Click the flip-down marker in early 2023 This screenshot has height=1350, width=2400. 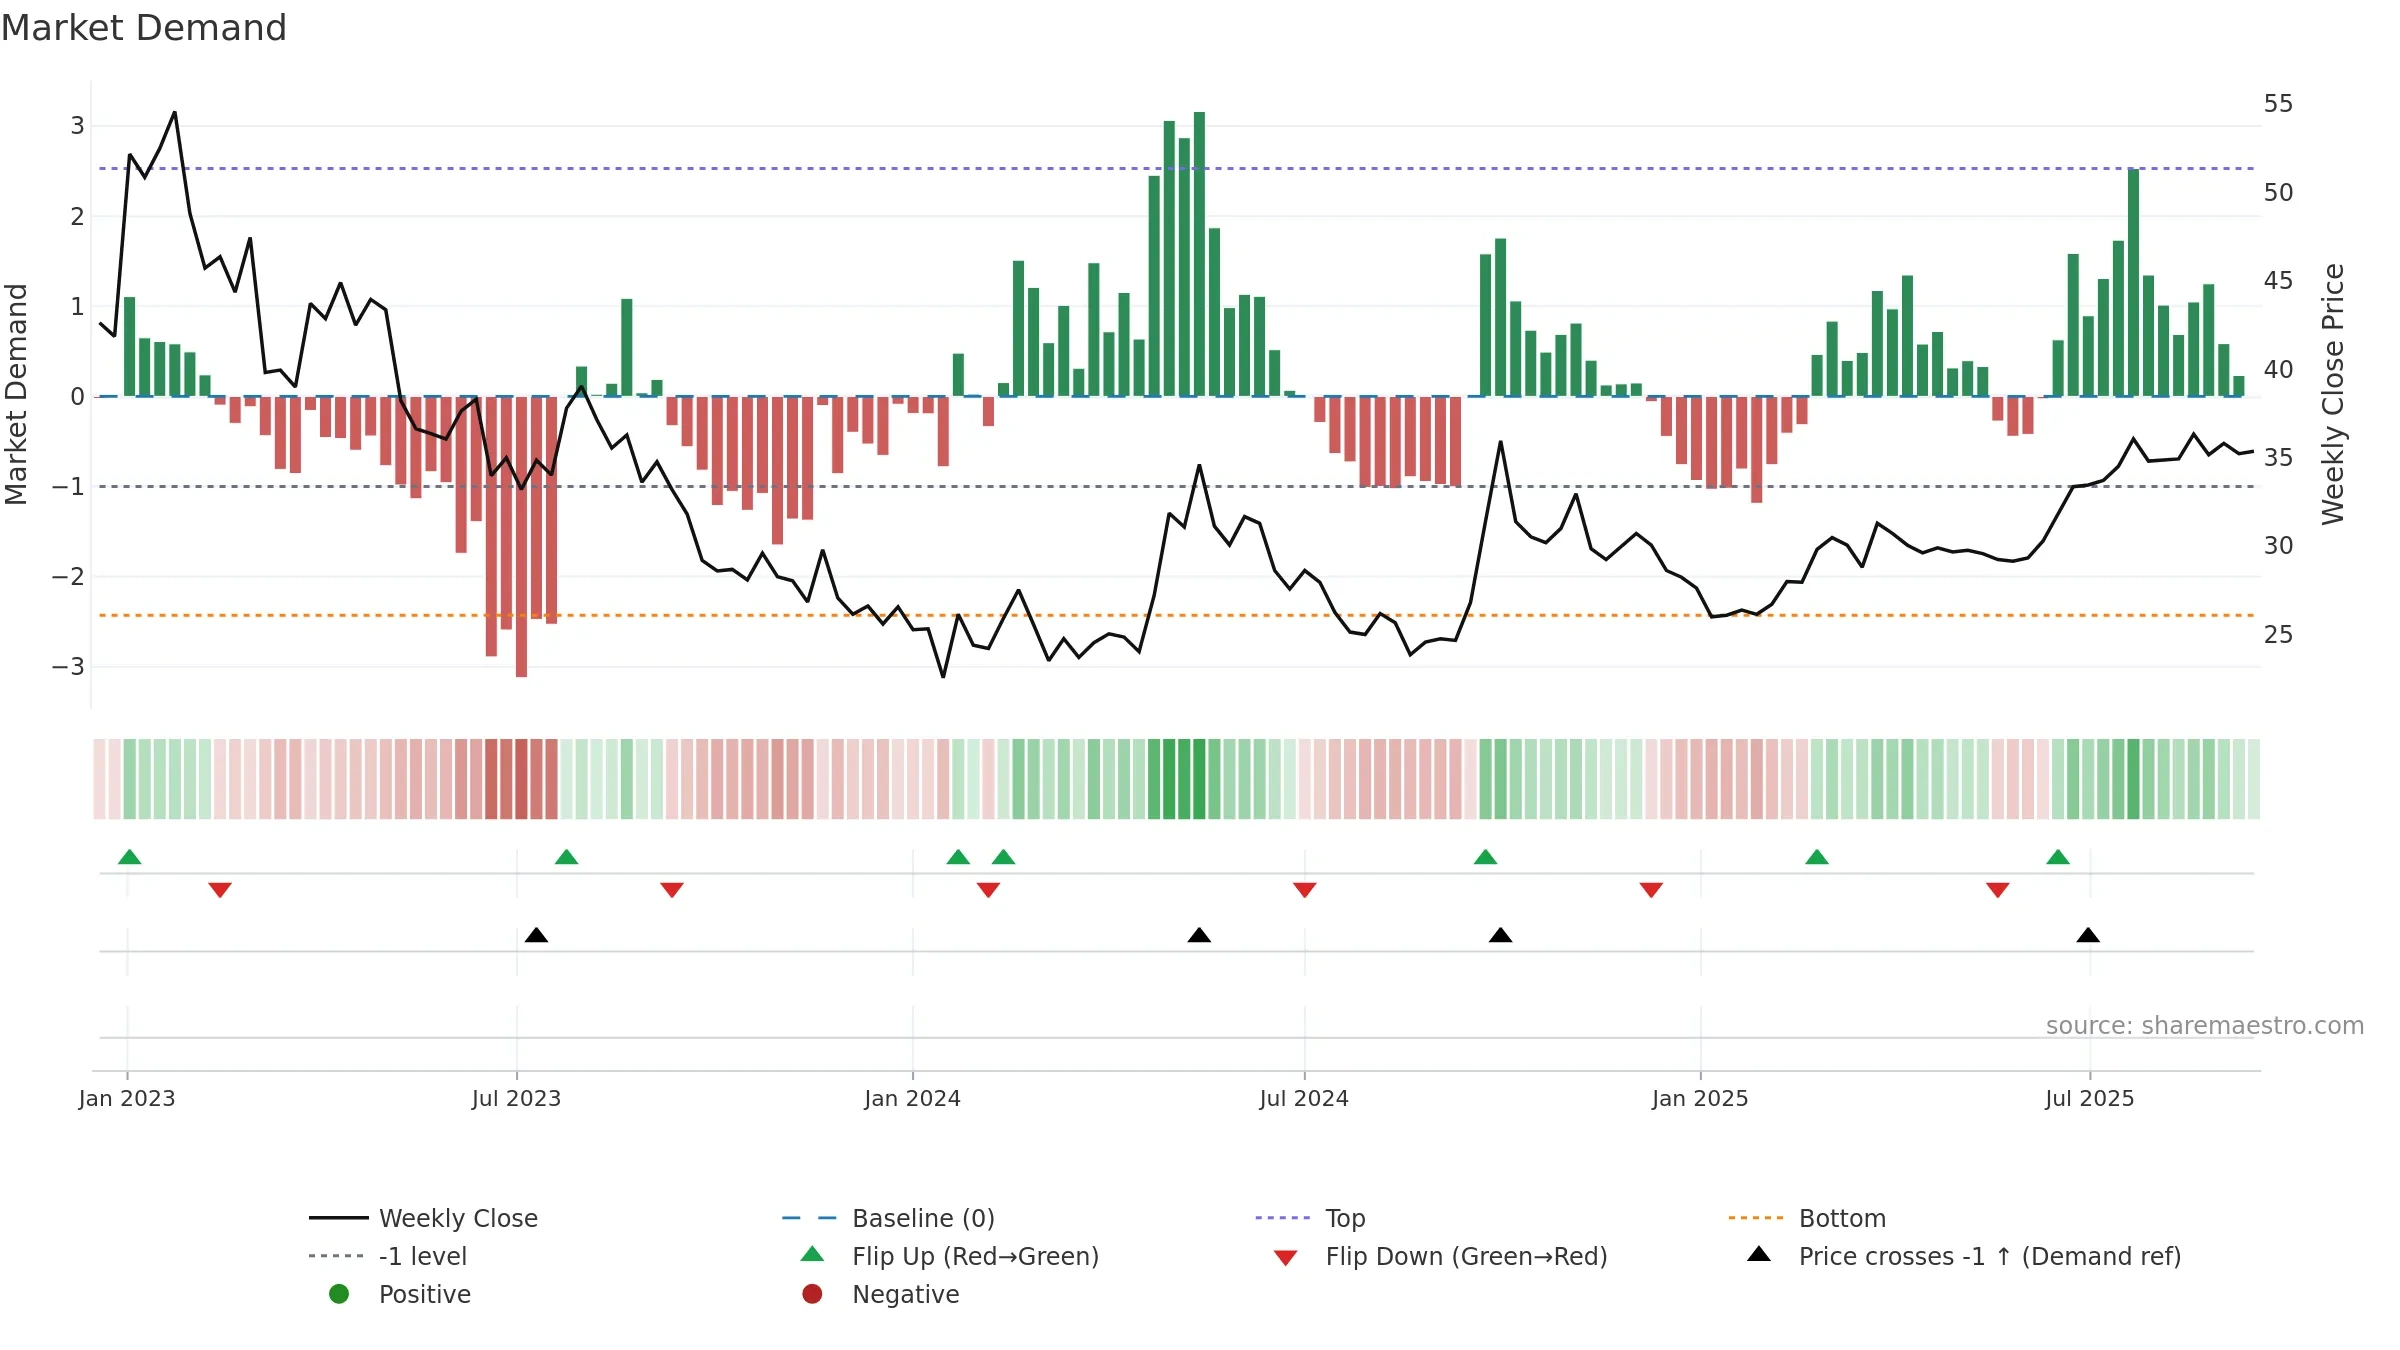(x=220, y=890)
